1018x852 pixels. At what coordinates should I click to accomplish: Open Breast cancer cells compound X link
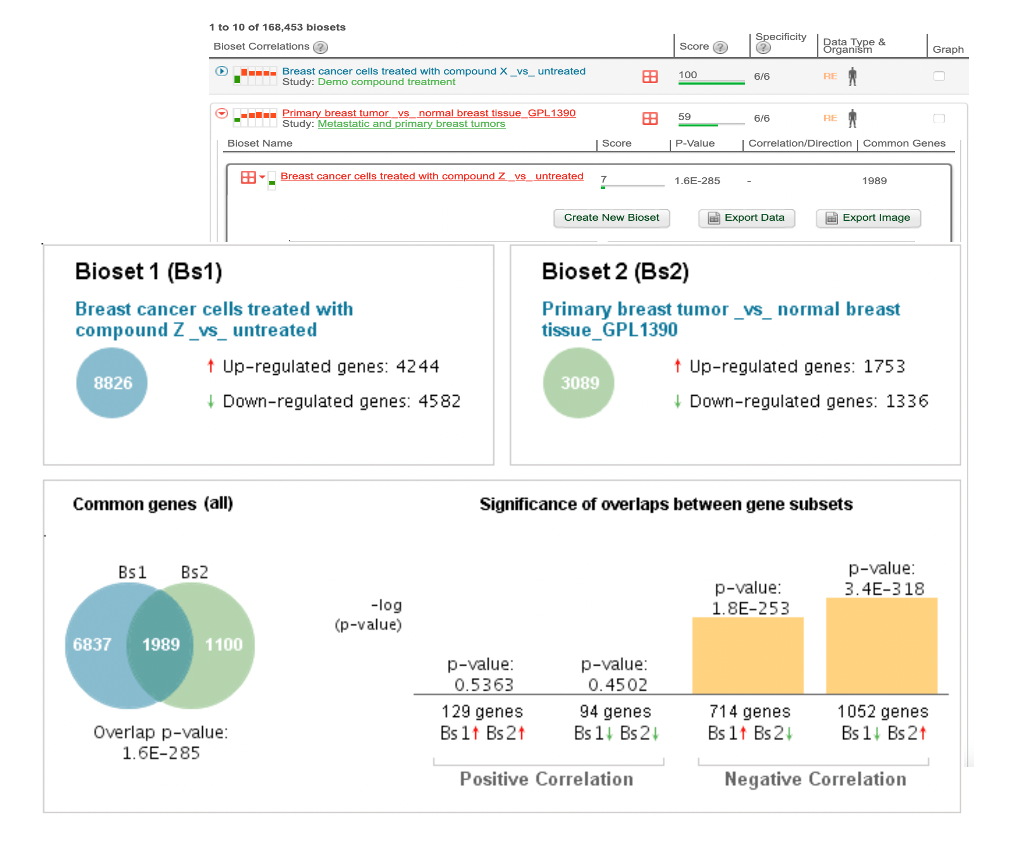click(433, 71)
